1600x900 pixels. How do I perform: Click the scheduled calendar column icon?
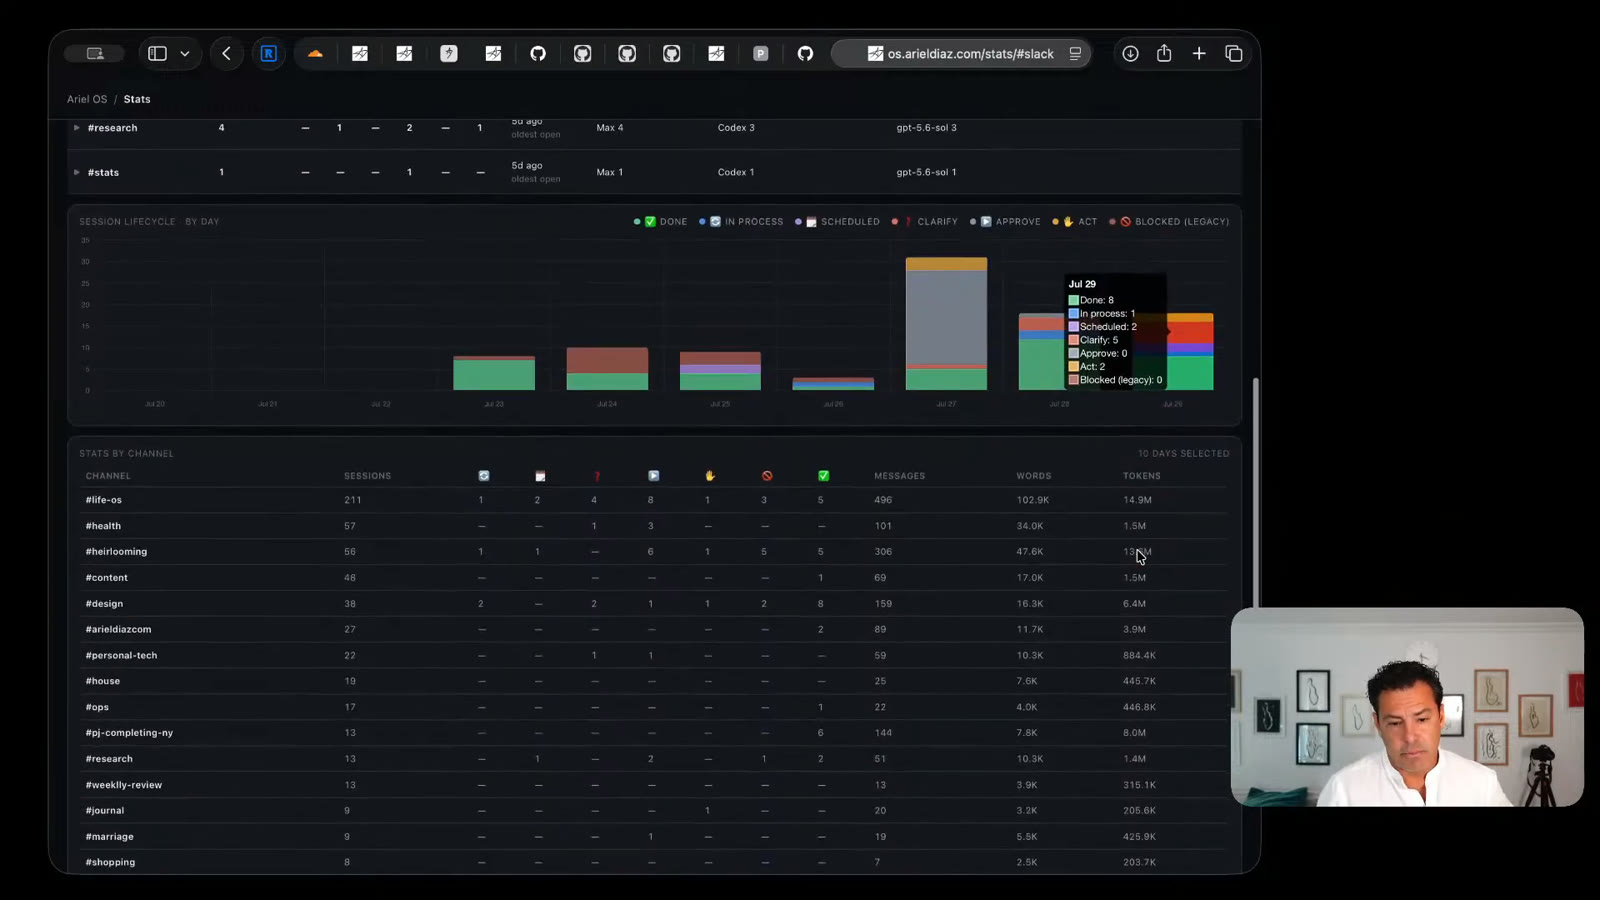[540, 476]
